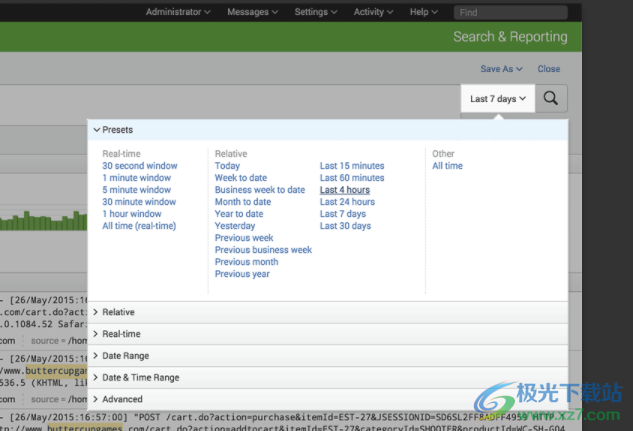
Task: Collapse the Presets section
Action: tap(327, 130)
